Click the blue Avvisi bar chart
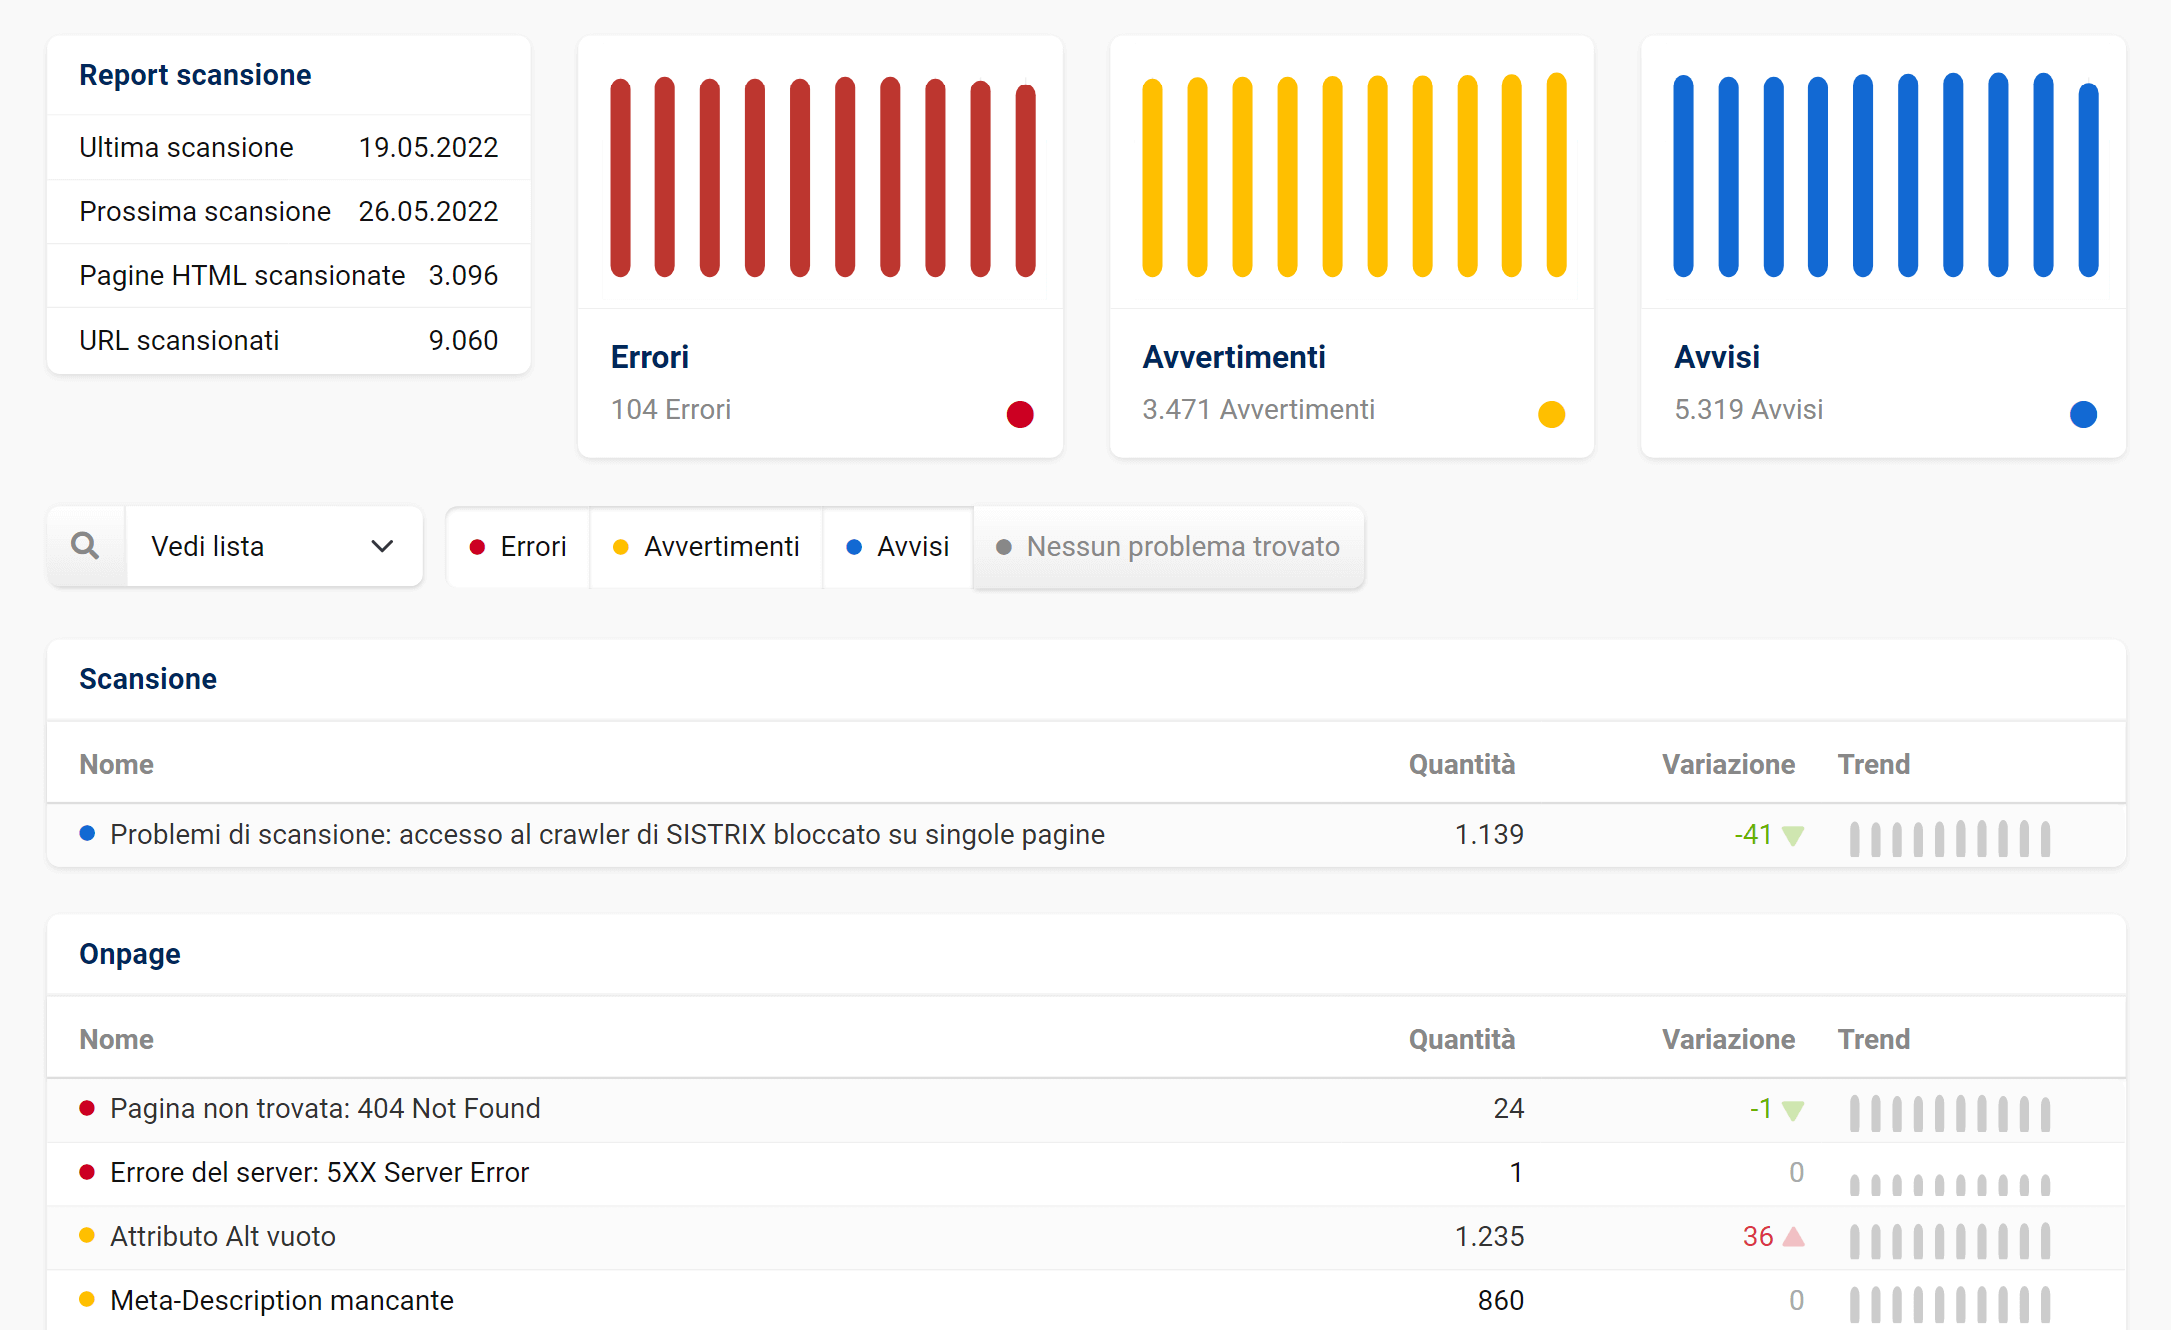The image size is (2171, 1330). pos(1886,174)
